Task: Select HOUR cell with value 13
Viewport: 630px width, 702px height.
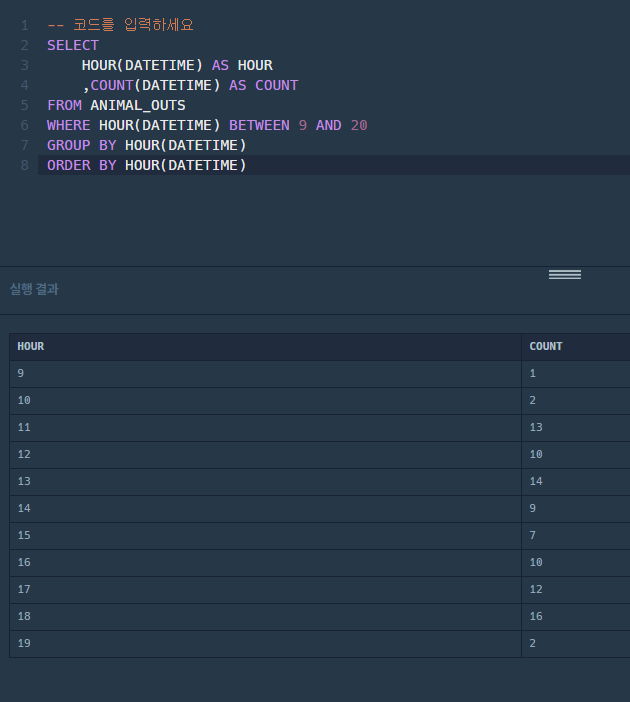Action: click(265, 482)
